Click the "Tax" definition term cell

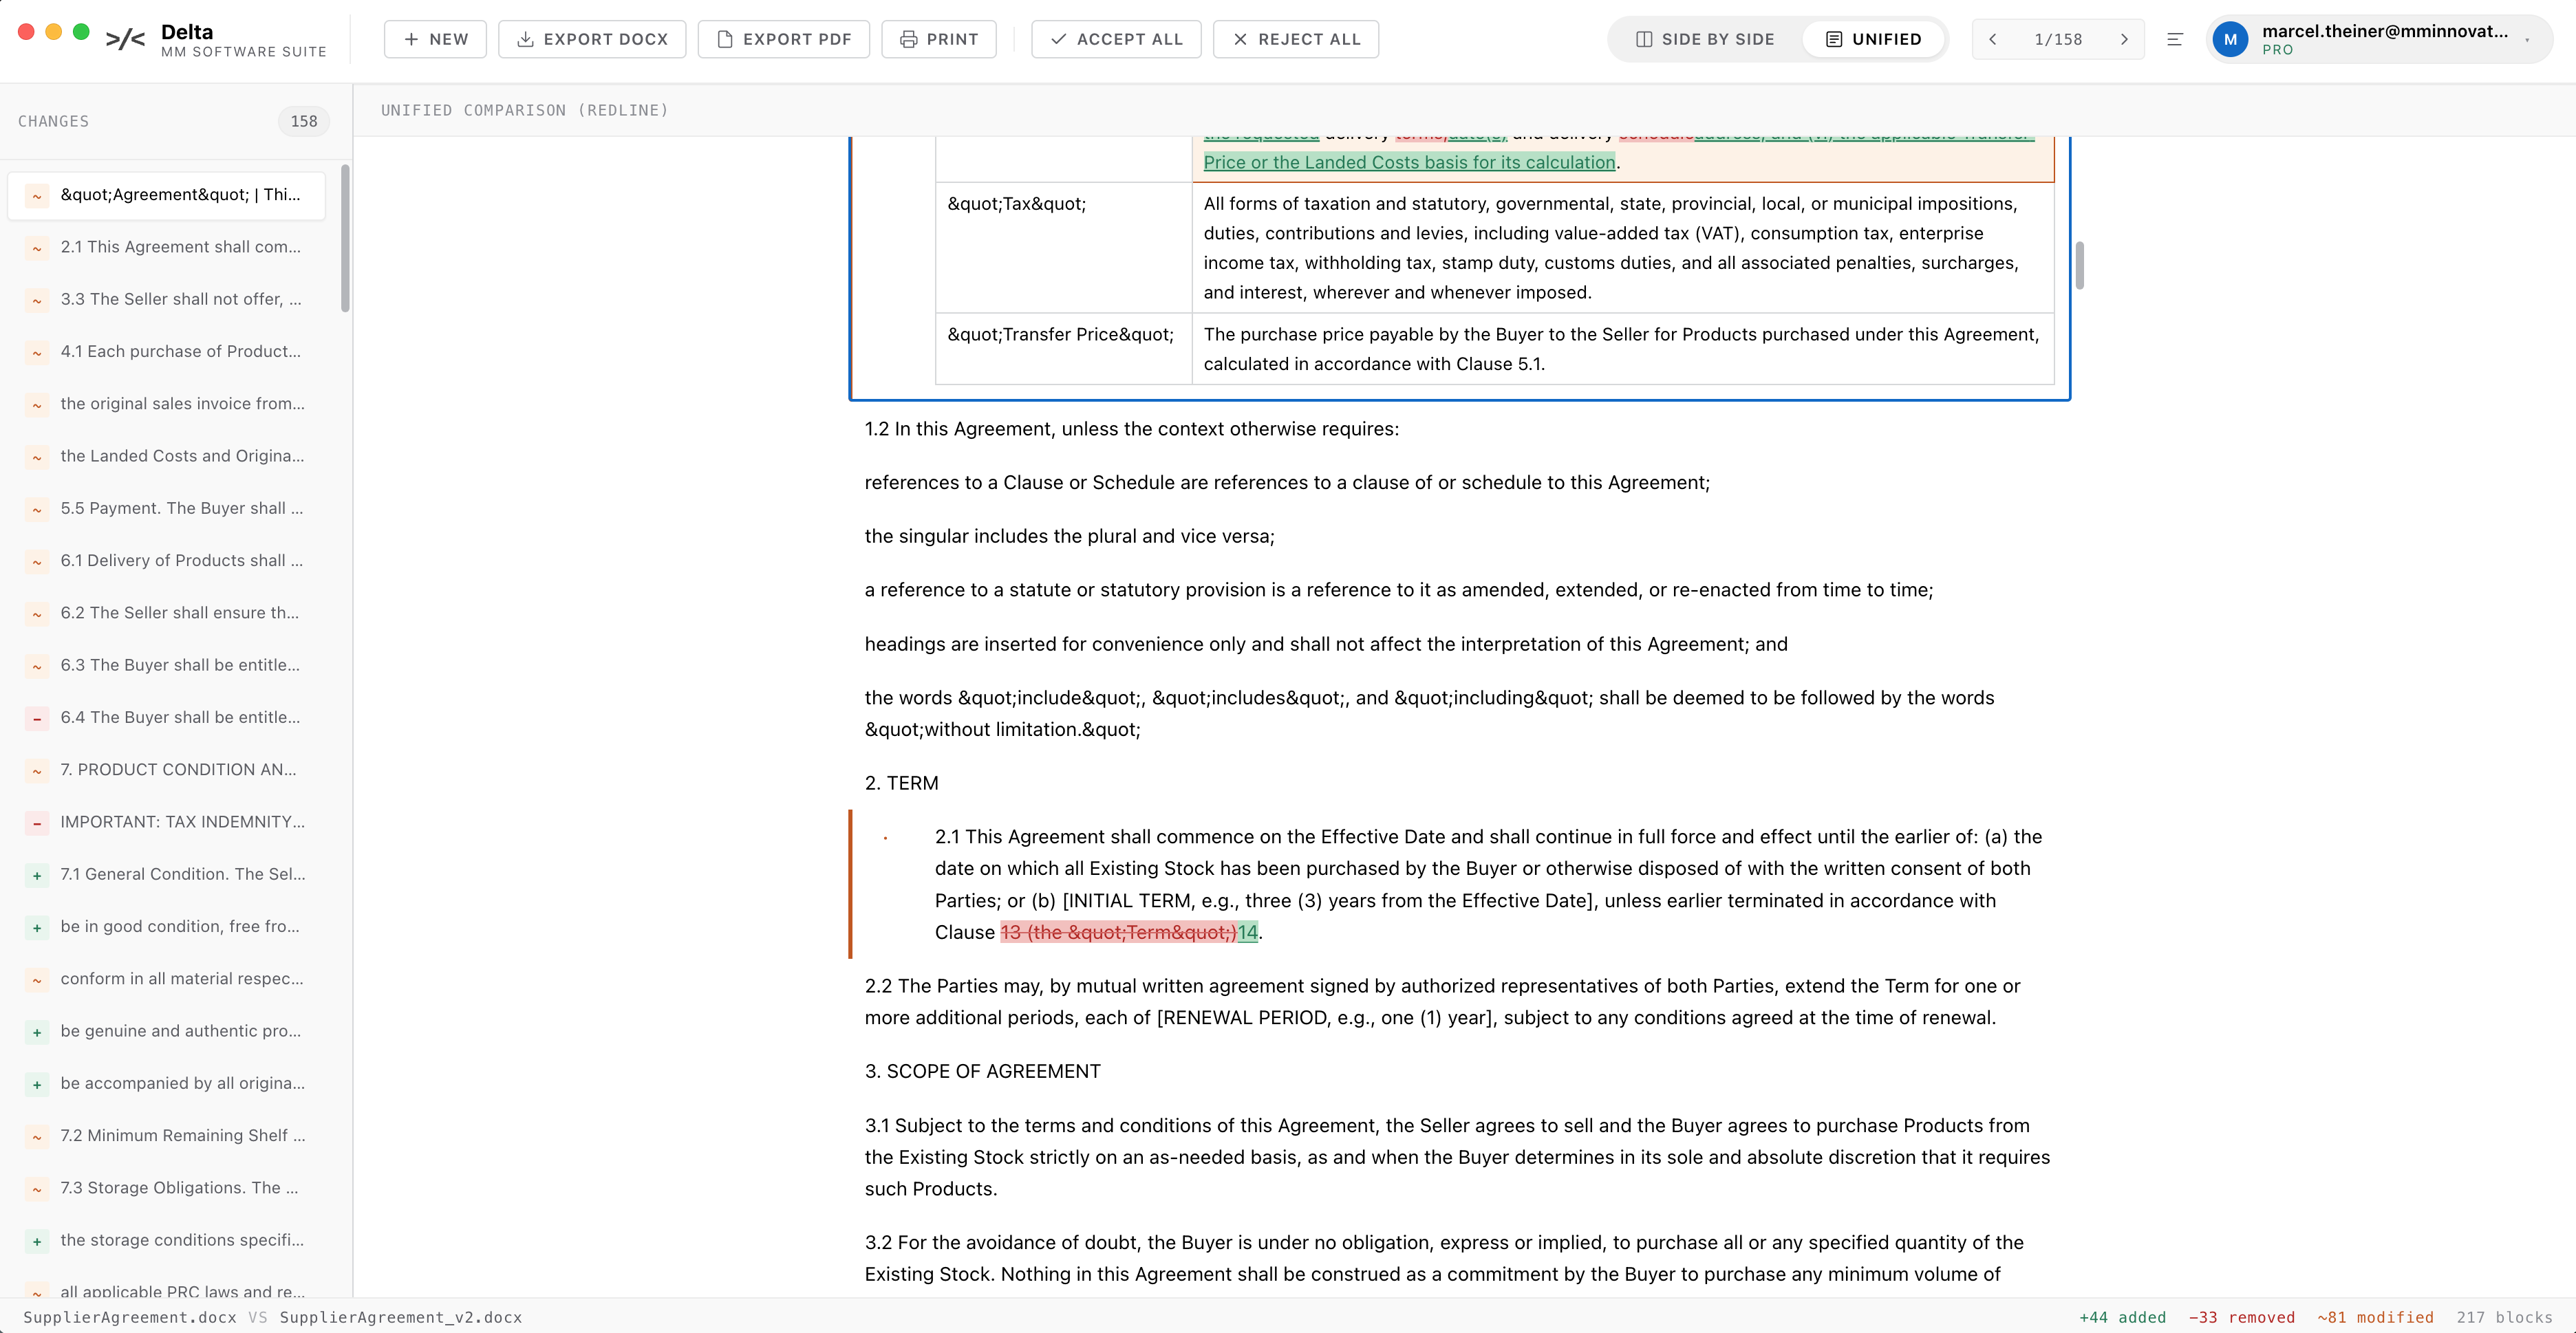pos(1063,247)
